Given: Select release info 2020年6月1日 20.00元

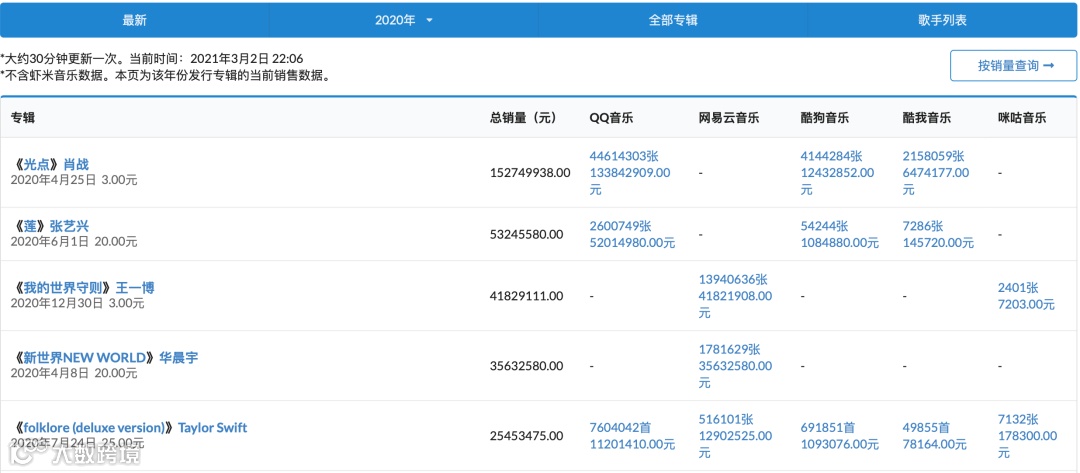Looking at the screenshot, I should [74, 242].
